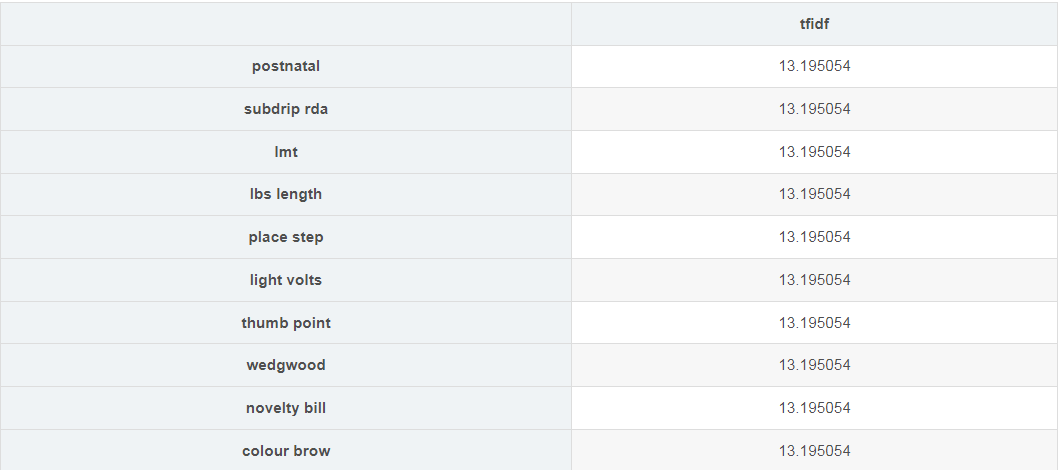Viewport: 1059px width, 470px height.
Task: Select the colour brow row label
Action: (286, 451)
